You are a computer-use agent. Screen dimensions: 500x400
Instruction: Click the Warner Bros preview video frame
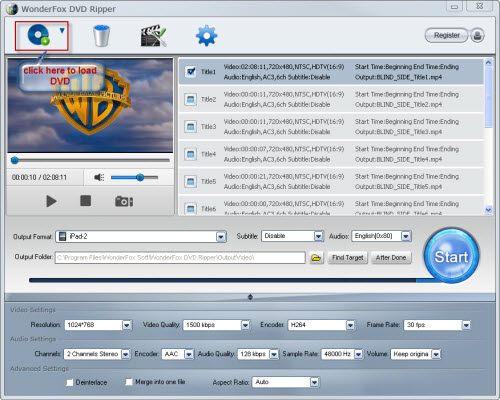(x=90, y=106)
